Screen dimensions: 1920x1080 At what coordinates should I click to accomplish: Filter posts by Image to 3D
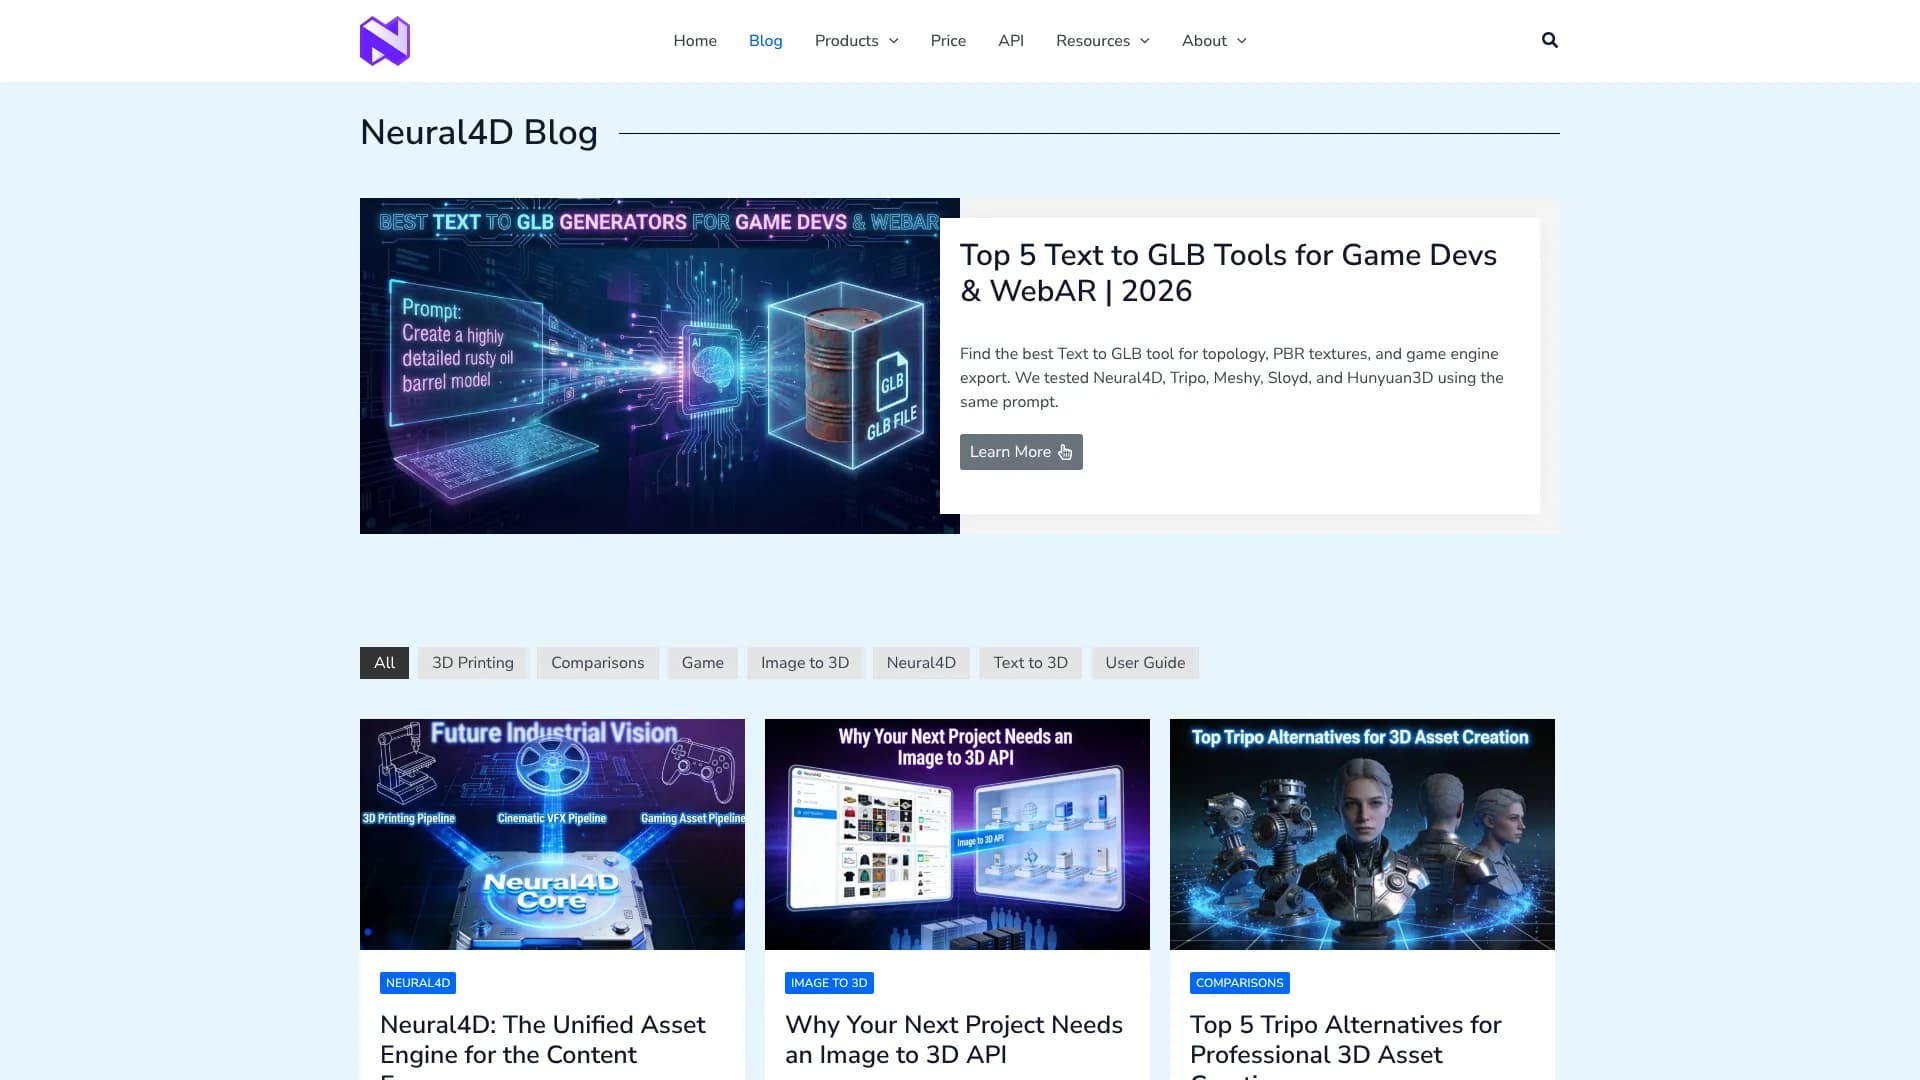pos(804,663)
